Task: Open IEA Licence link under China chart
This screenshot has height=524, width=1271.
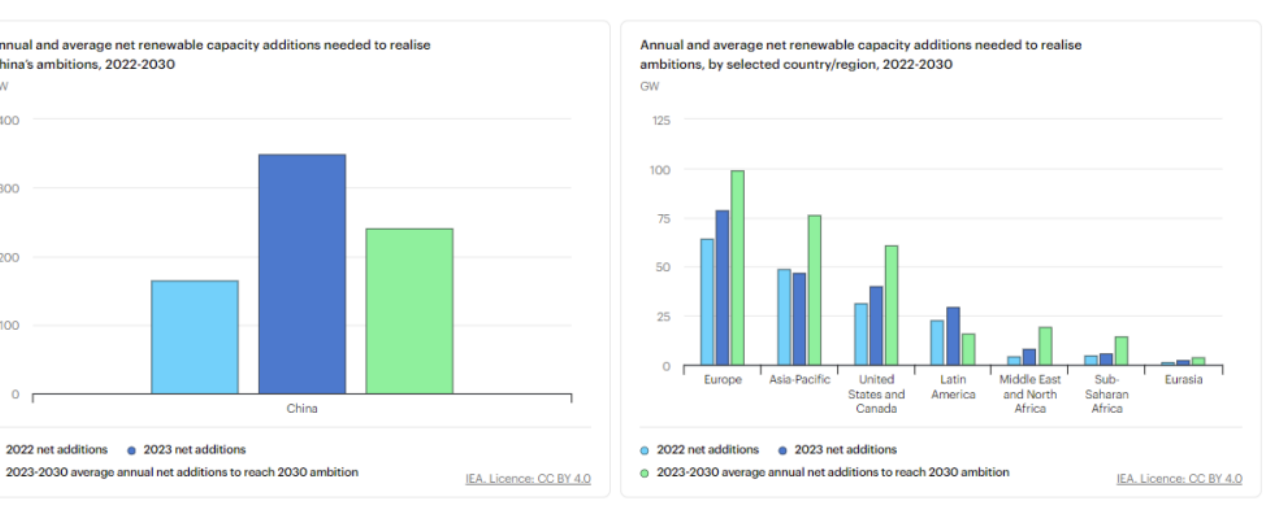Action: click(527, 479)
